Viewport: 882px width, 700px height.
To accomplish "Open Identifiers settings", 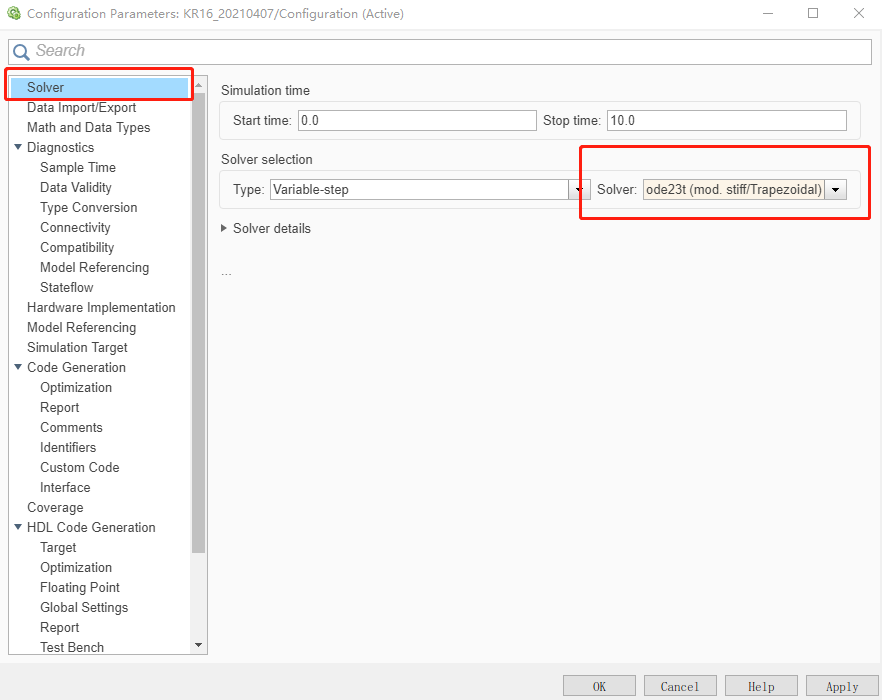I will (68, 447).
